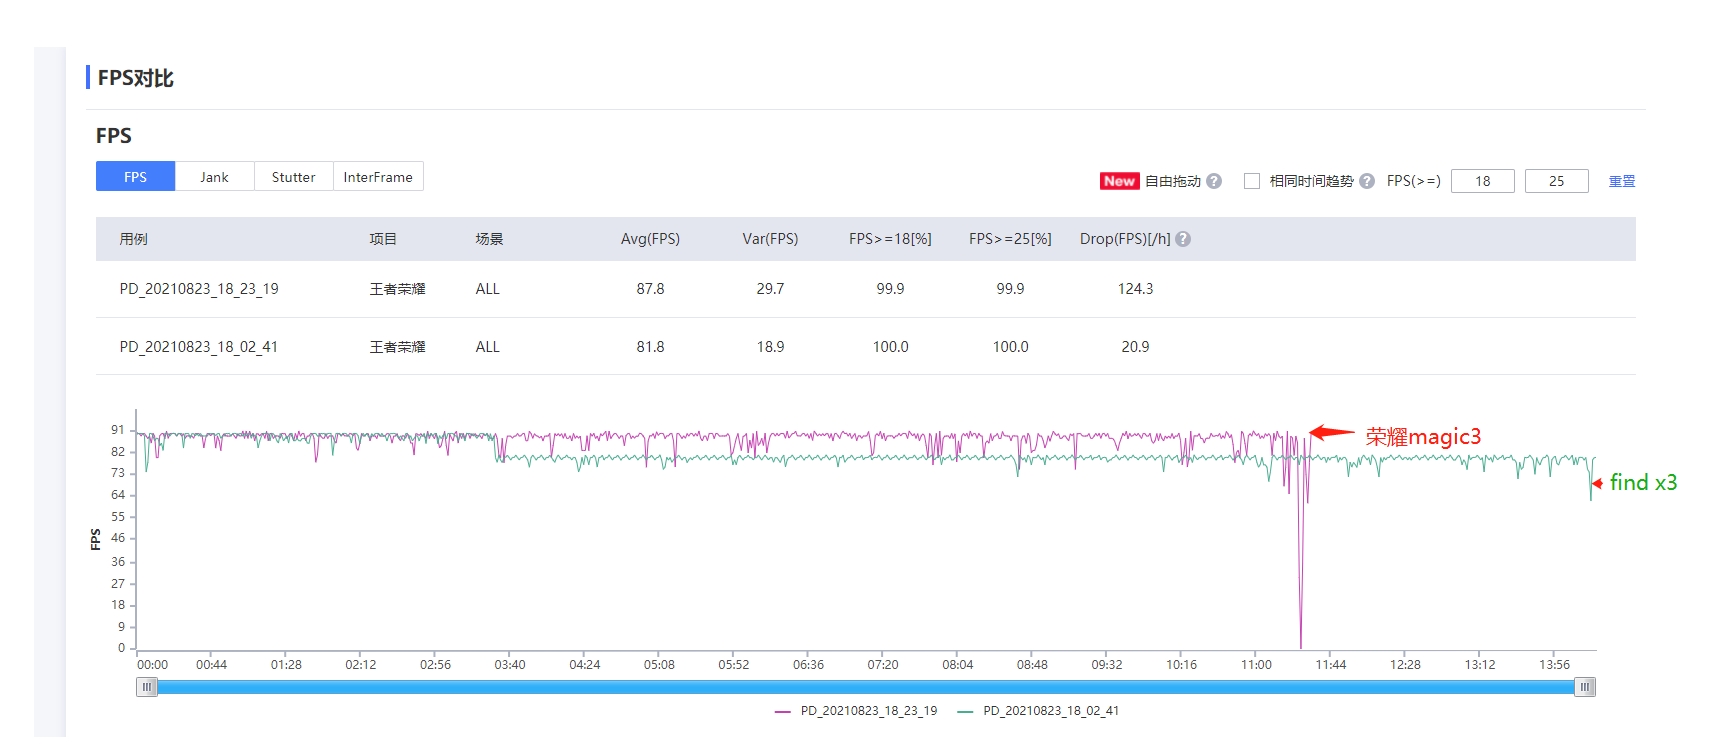This screenshot has width=1711, height=750.
Task: Click 王者荣耀 in the PD_20210823_18_23_19 row
Action: coord(397,289)
